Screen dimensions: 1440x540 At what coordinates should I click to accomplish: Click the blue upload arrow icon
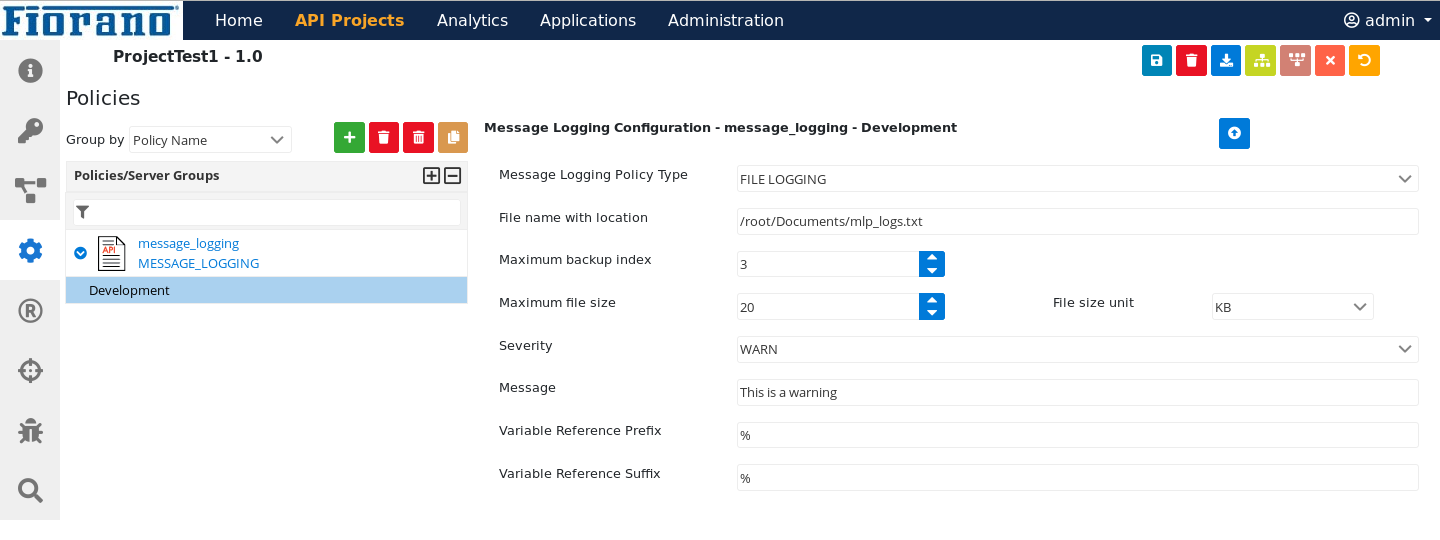(1234, 133)
